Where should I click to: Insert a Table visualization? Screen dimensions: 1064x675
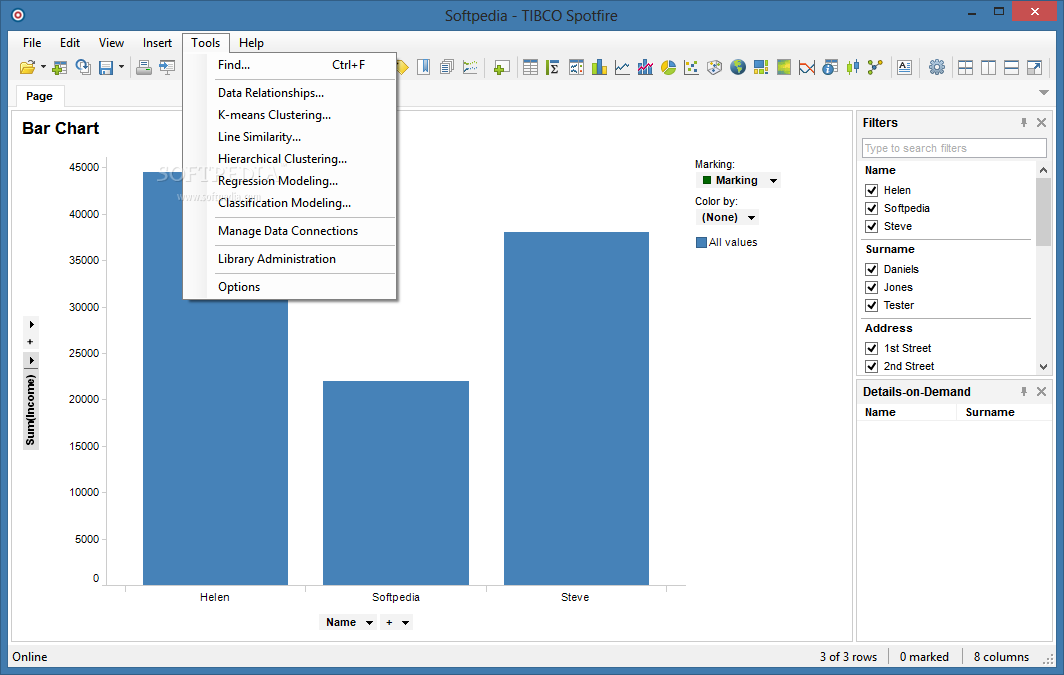coord(531,67)
